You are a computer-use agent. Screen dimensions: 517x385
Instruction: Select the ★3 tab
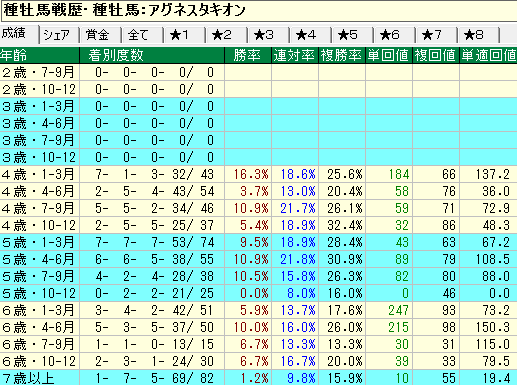pos(268,35)
